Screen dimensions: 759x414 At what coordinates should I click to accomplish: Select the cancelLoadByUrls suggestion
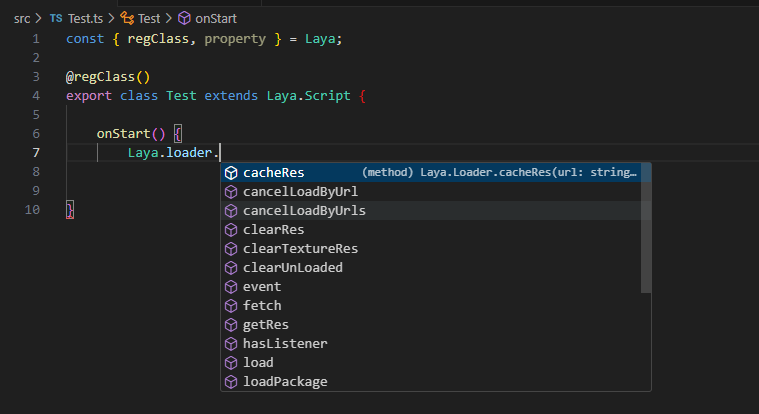click(304, 211)
